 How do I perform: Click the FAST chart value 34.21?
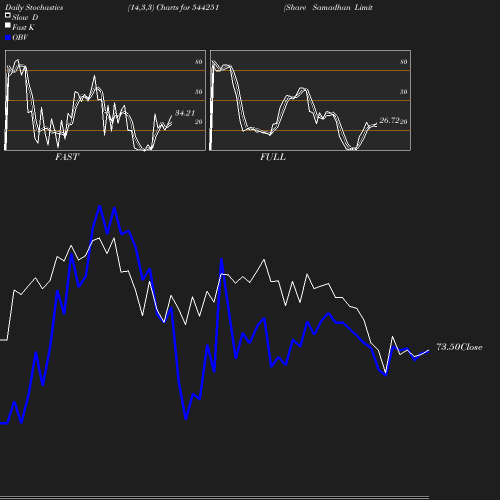coord(185,113)
